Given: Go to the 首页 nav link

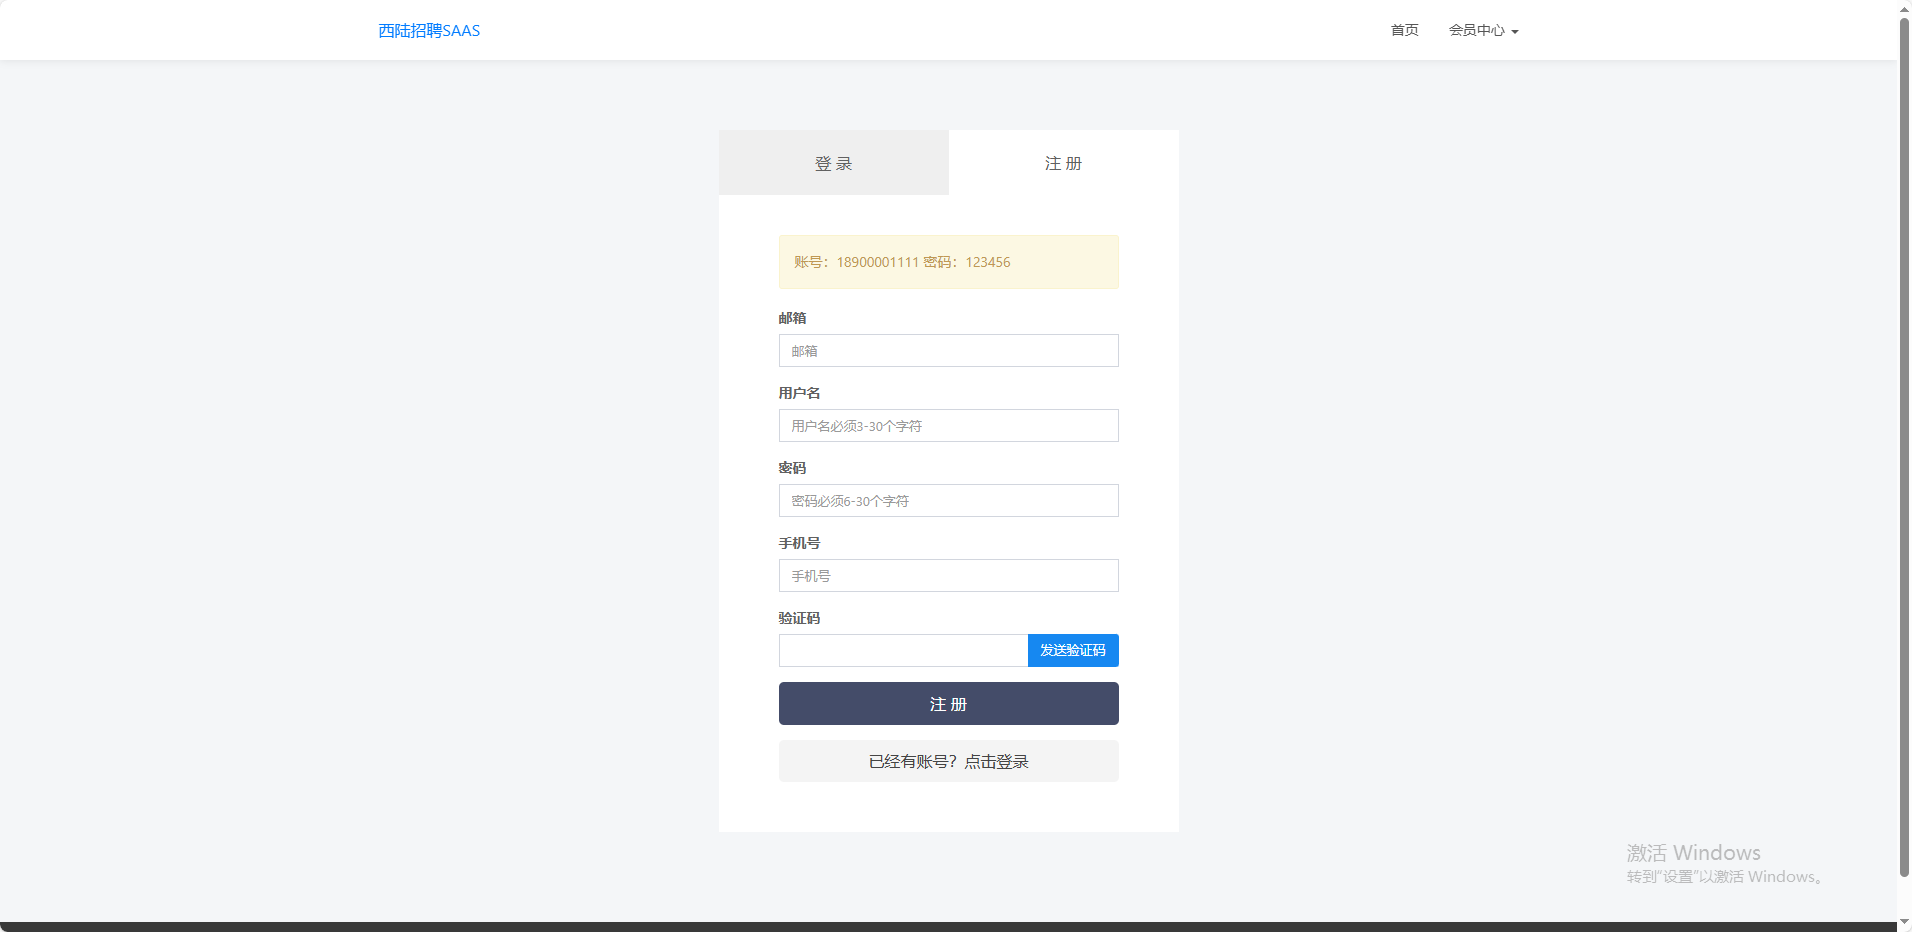Looking at the screenshot, I should click(1404, 30).
